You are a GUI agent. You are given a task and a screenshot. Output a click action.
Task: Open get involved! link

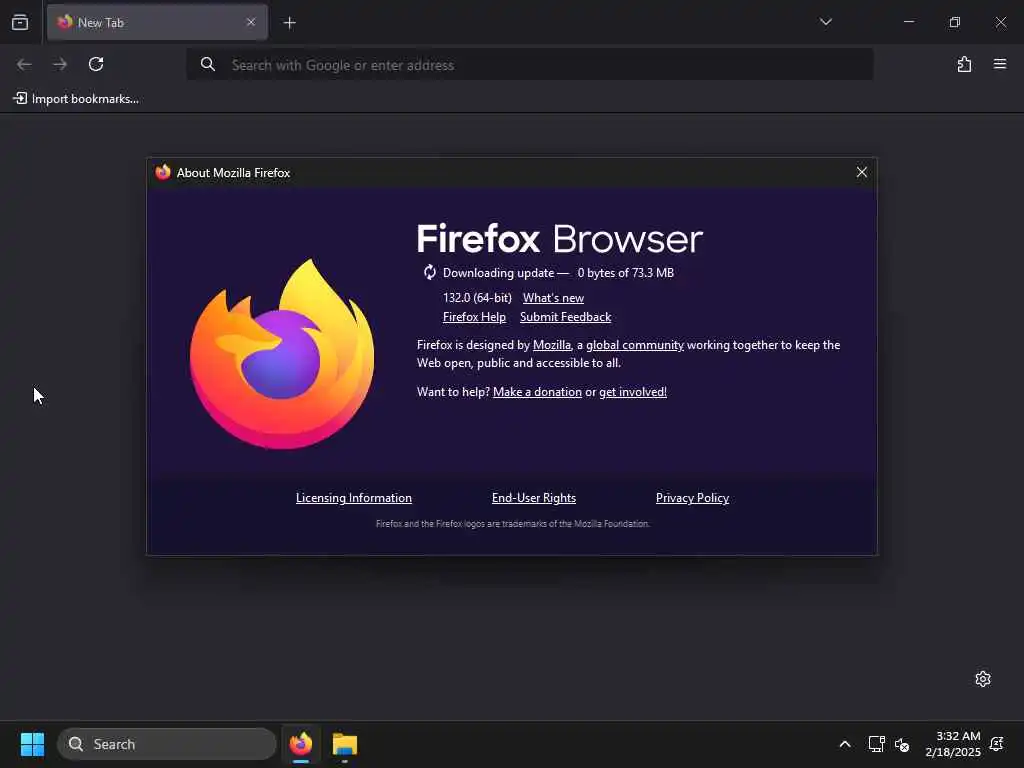pos(633,392)
